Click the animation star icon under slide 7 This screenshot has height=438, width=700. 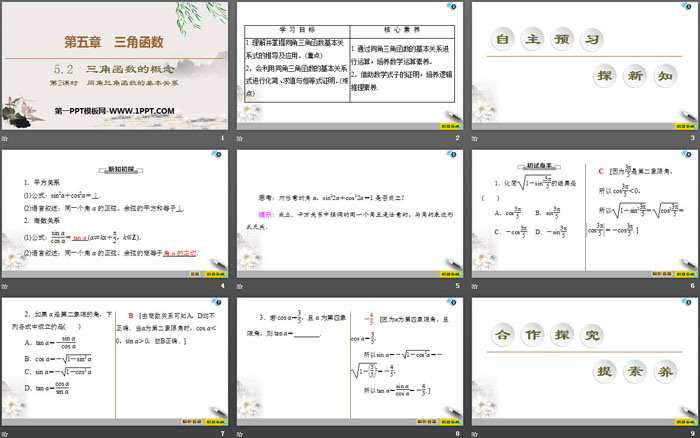tap(6, 432)
